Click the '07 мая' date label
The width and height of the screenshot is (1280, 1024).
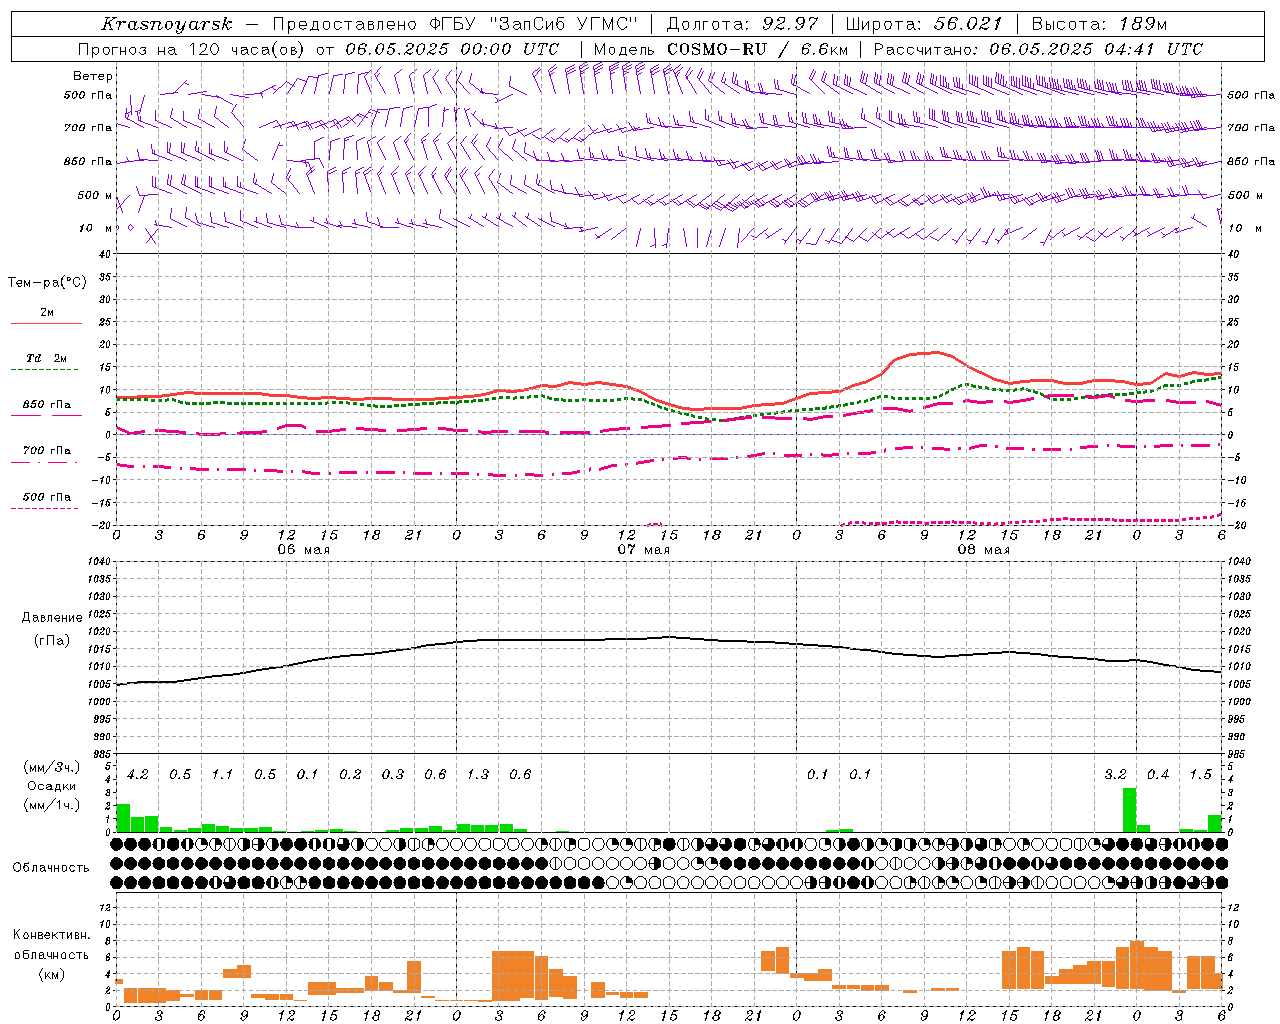pyautogui.click(x=643, y=550)
